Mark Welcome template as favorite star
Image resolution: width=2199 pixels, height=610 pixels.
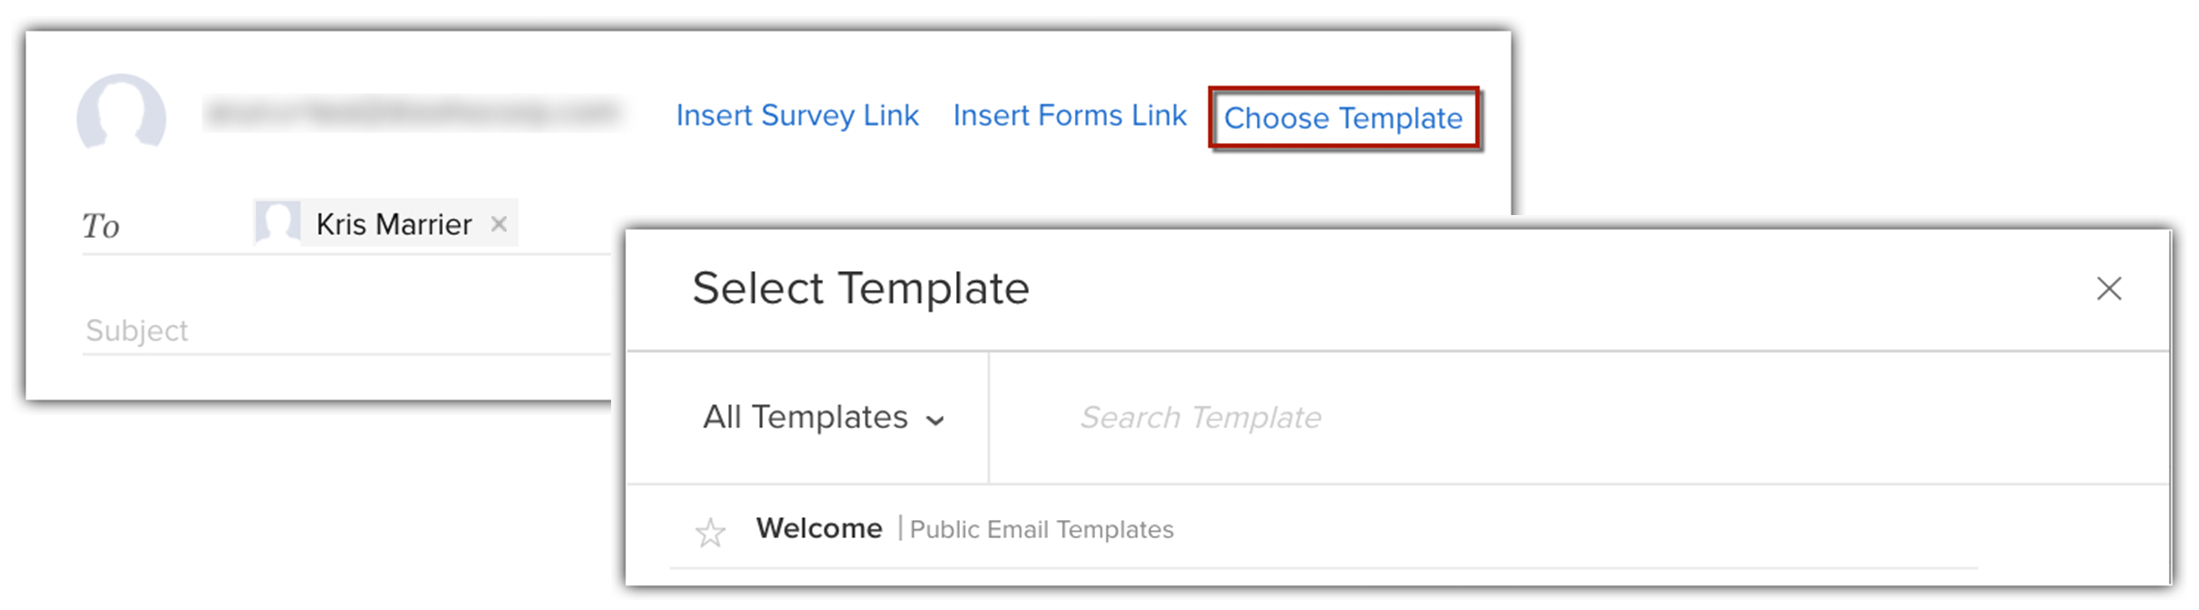coord(710,532)
